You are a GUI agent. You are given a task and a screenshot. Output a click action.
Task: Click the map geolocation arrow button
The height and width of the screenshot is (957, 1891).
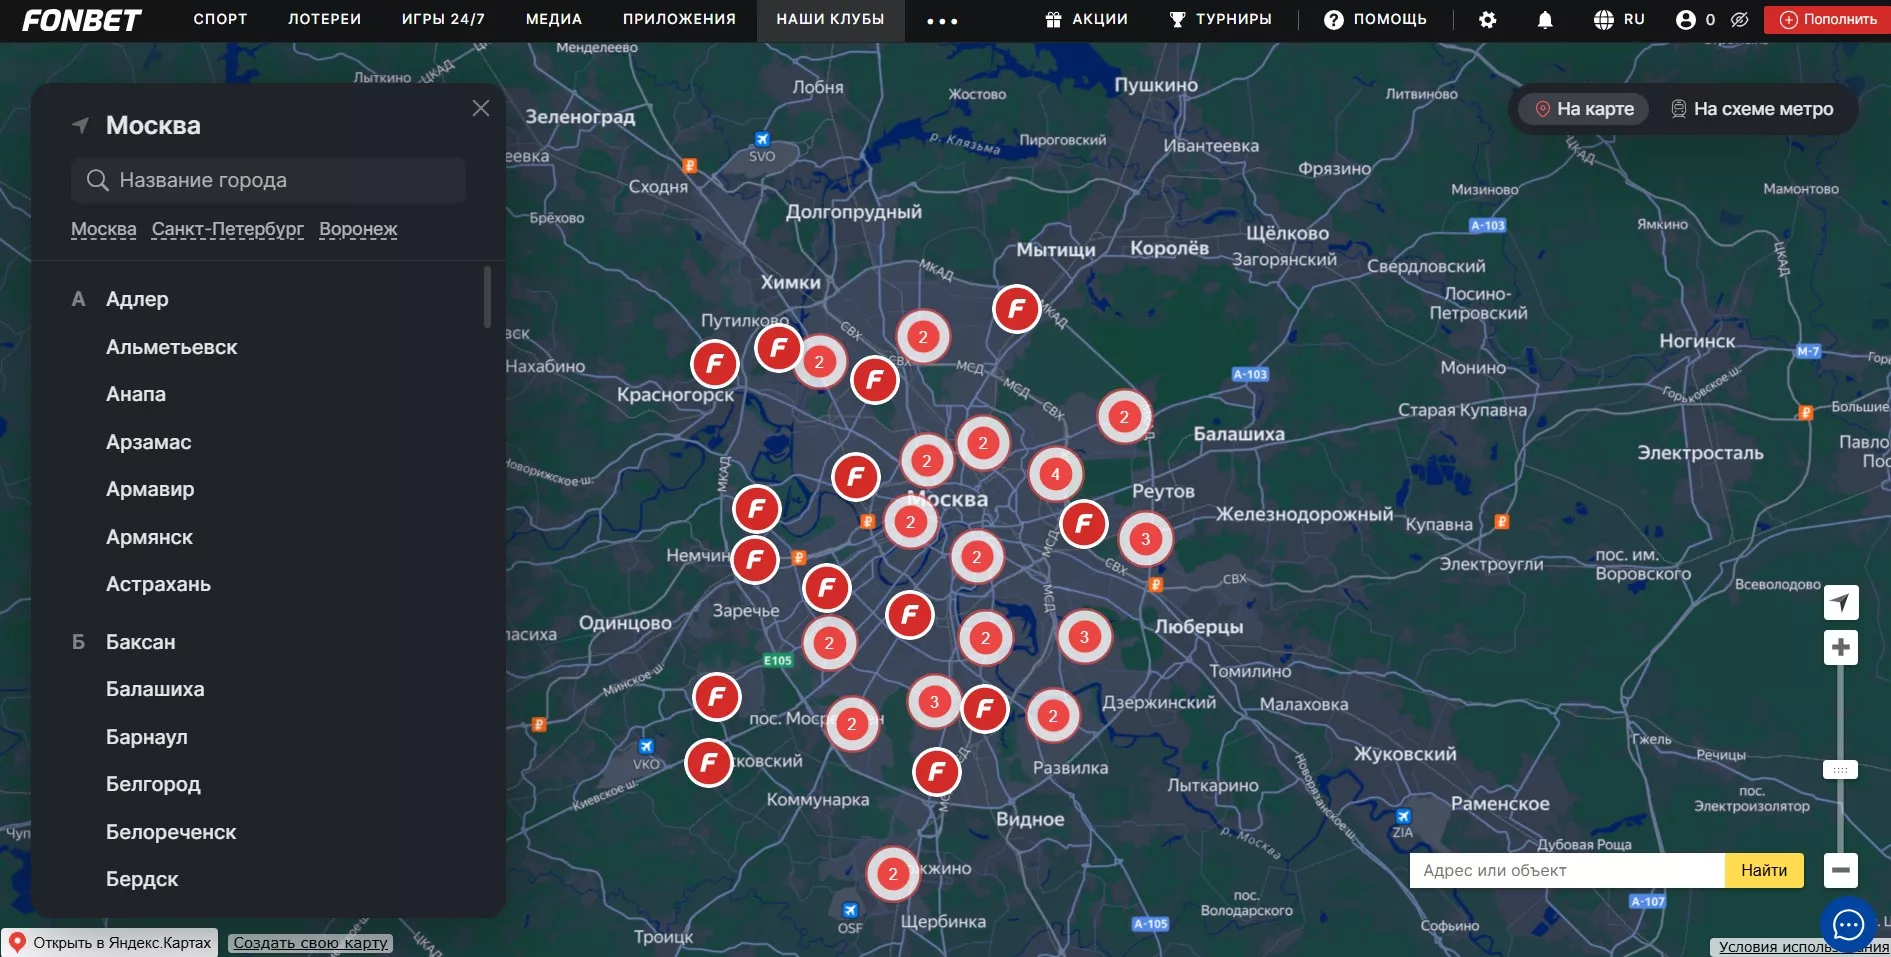(x=1840, y=602)
